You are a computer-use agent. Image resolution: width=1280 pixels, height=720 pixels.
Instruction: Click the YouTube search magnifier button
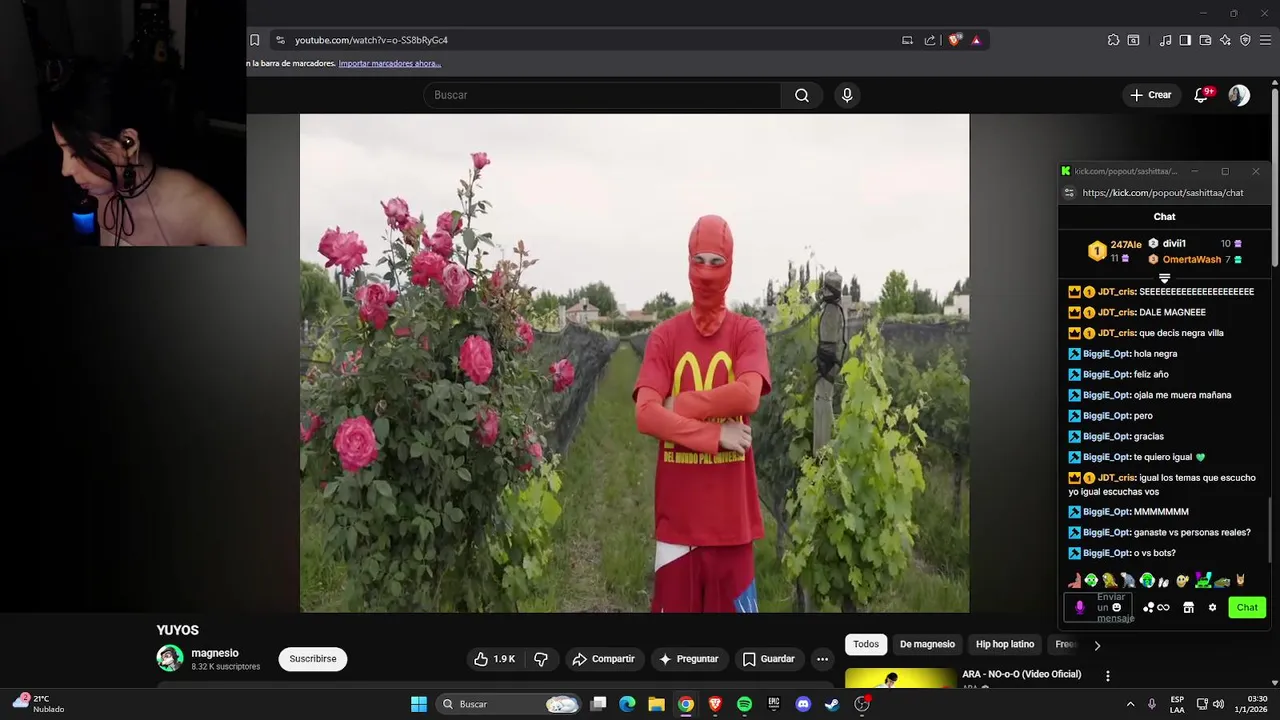802,95
